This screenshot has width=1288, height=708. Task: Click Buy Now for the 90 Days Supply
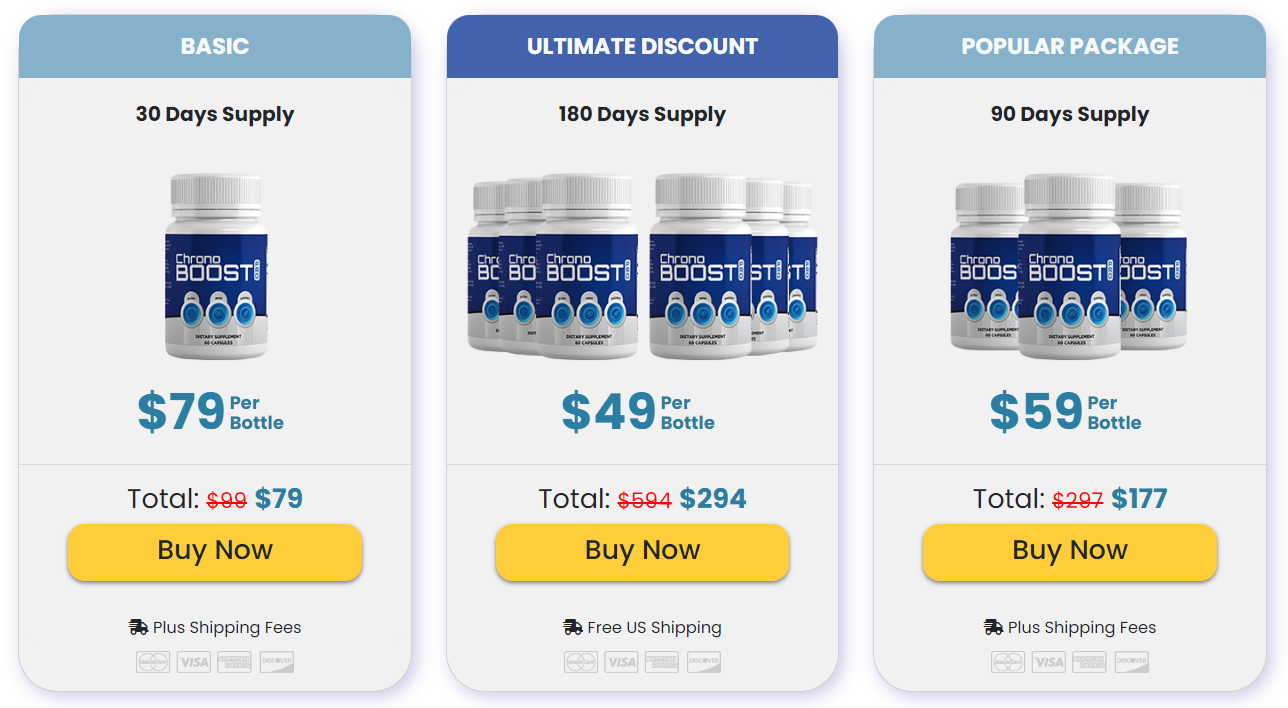[x=1069, y=551]
